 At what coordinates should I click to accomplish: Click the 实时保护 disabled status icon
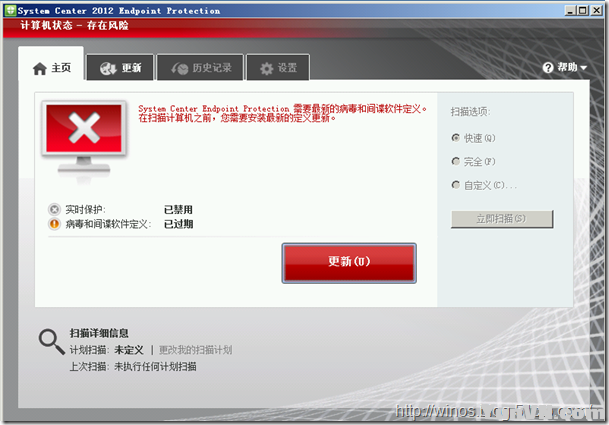tap(54, 209)
